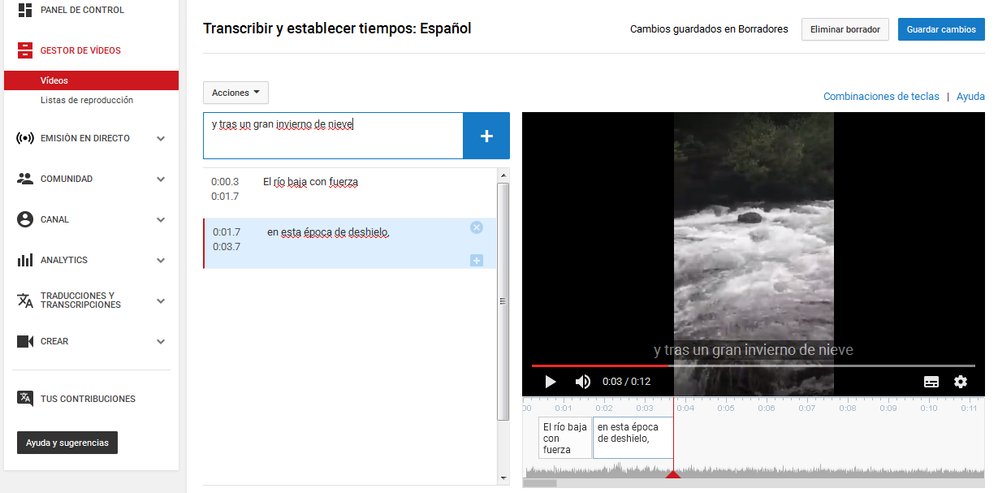Viewport: 998px width, 493px height.
Task: Open Listas de reproducción
Action: 87,100
